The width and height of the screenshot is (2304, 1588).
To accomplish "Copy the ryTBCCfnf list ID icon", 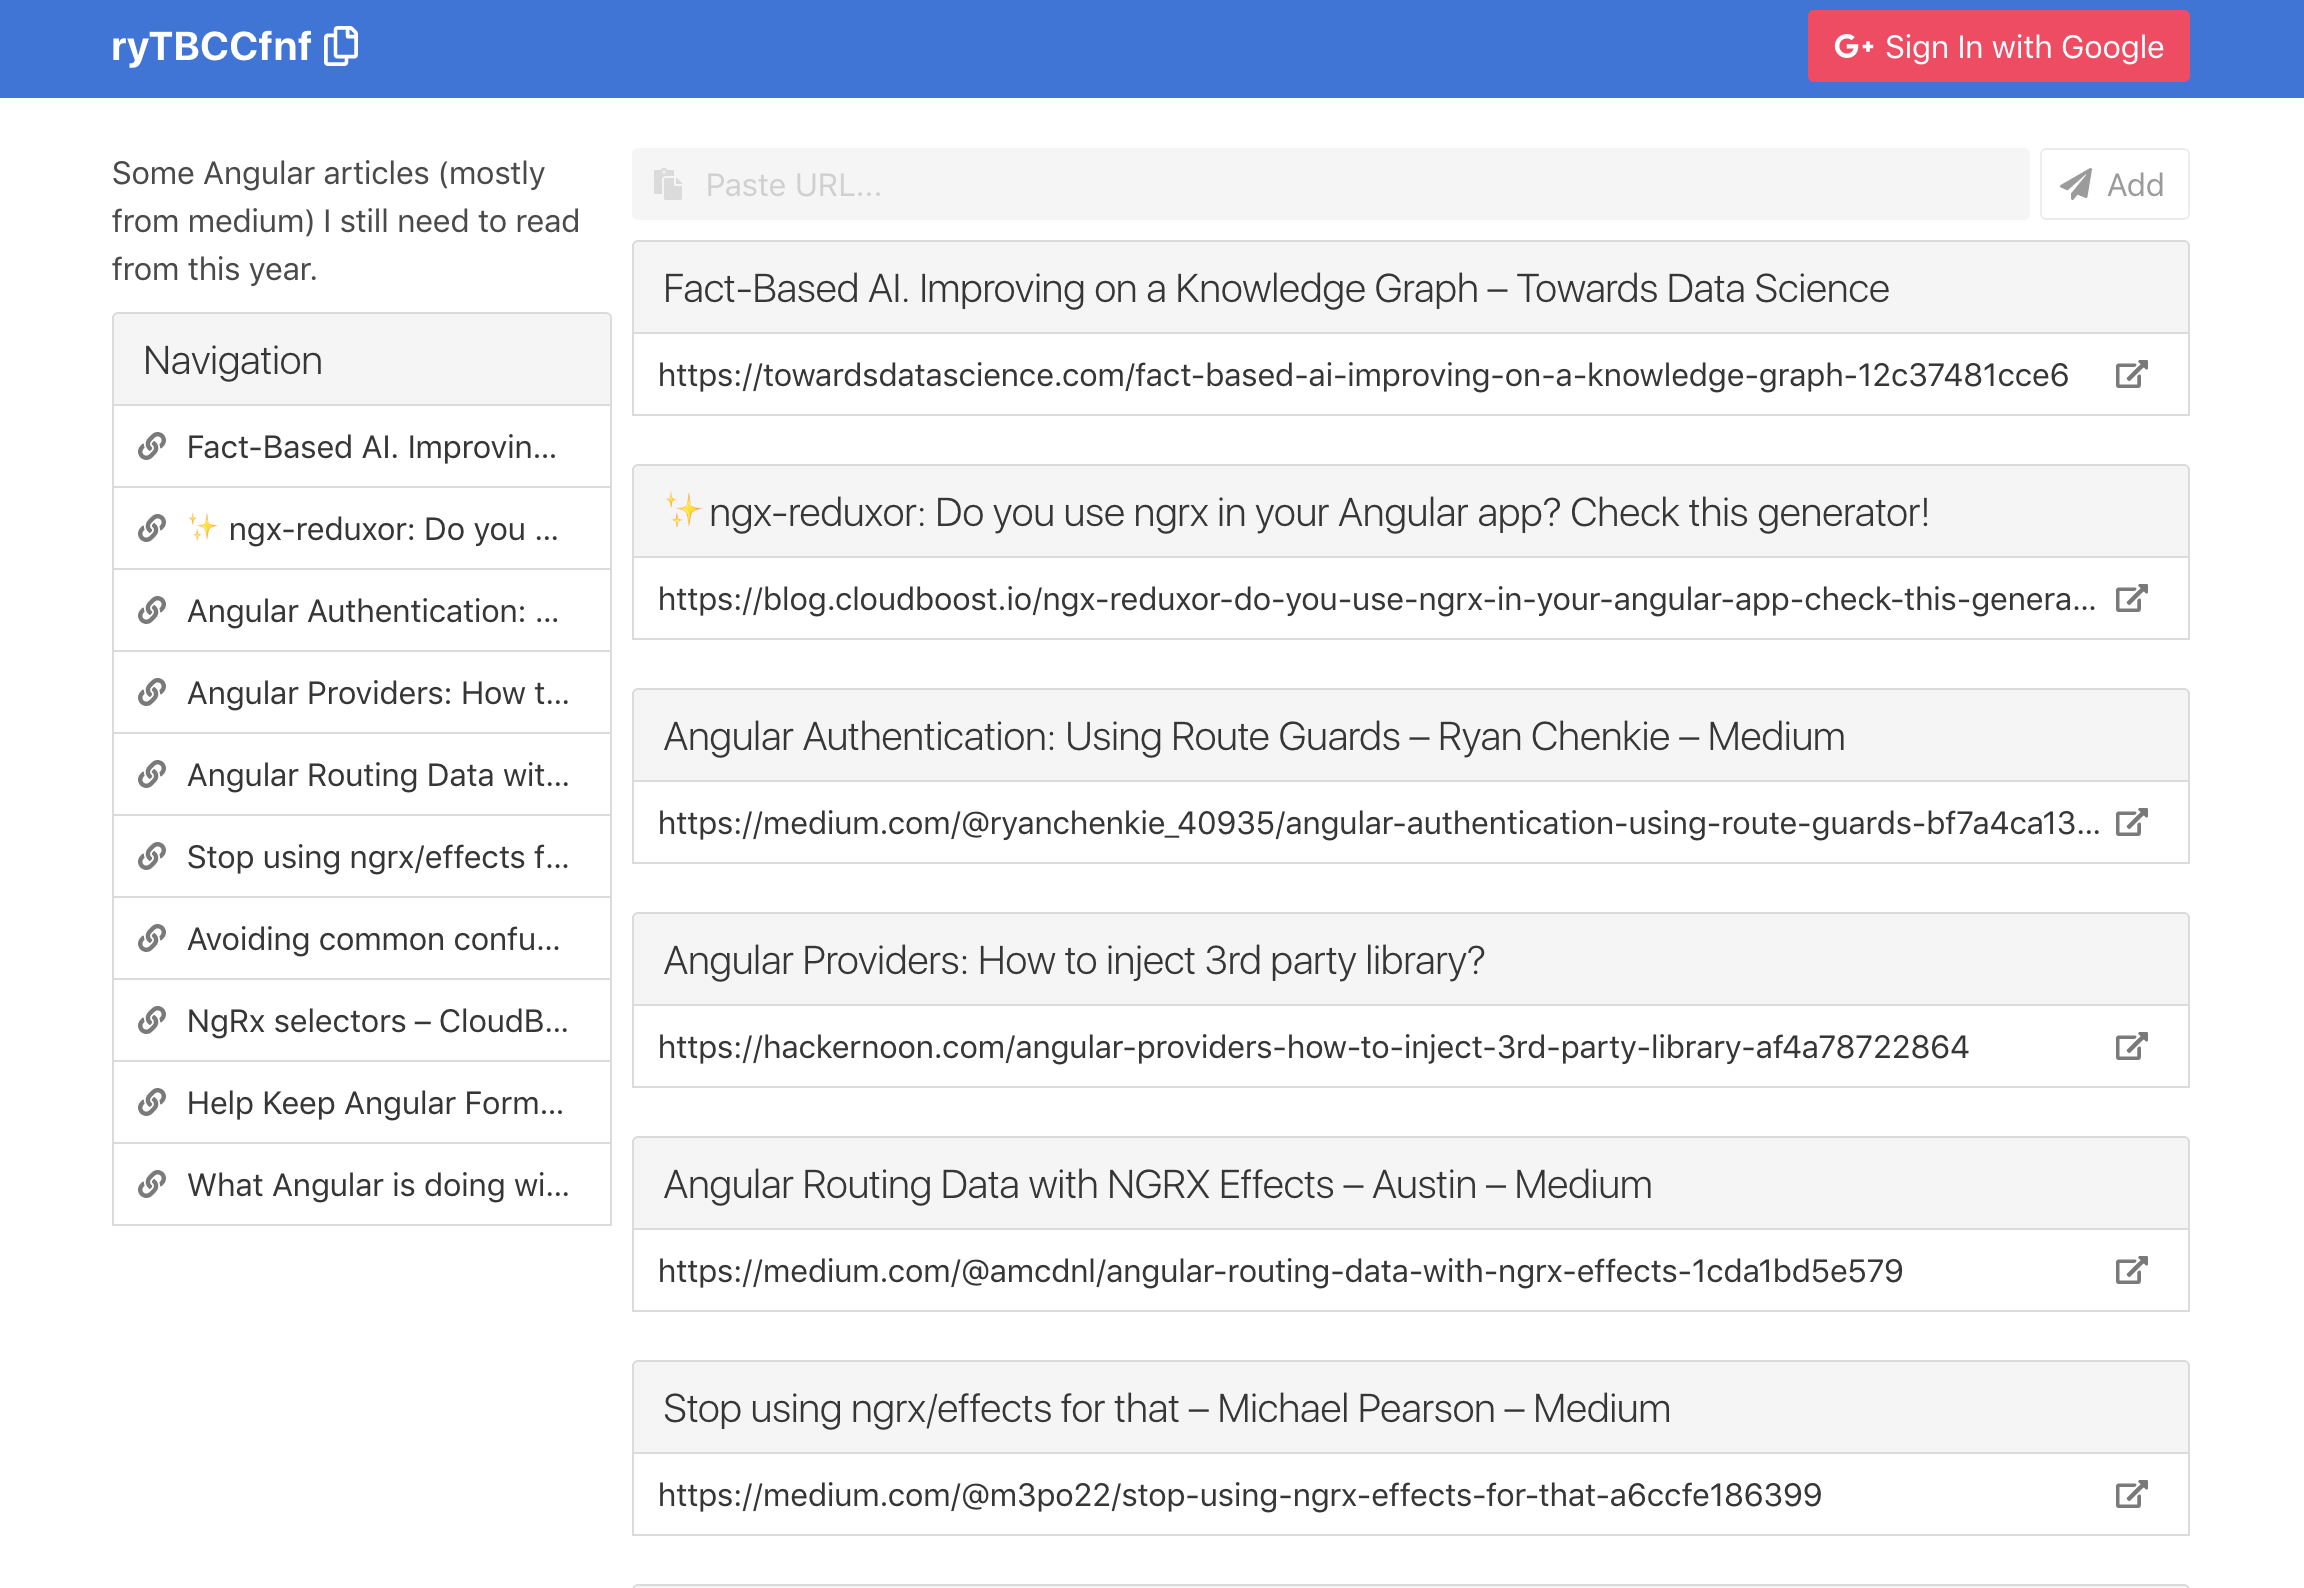I will tap(341, 46).
